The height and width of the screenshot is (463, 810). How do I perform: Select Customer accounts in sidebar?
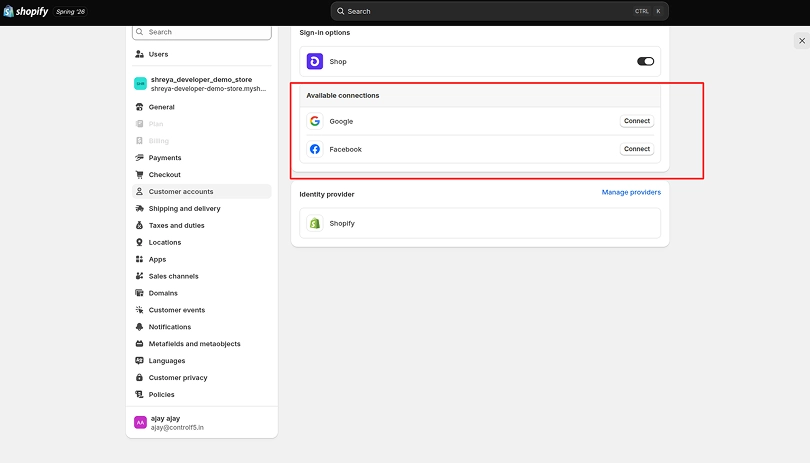201,191
